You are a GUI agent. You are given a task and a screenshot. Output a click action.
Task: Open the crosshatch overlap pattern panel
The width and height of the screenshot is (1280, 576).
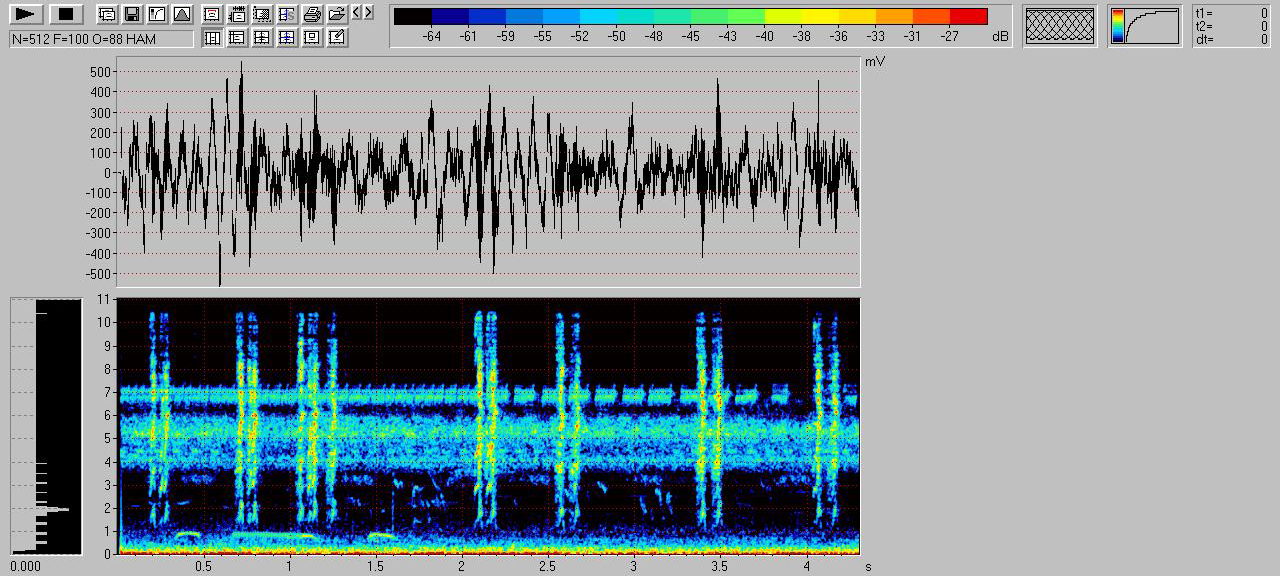click(1060, 26)
